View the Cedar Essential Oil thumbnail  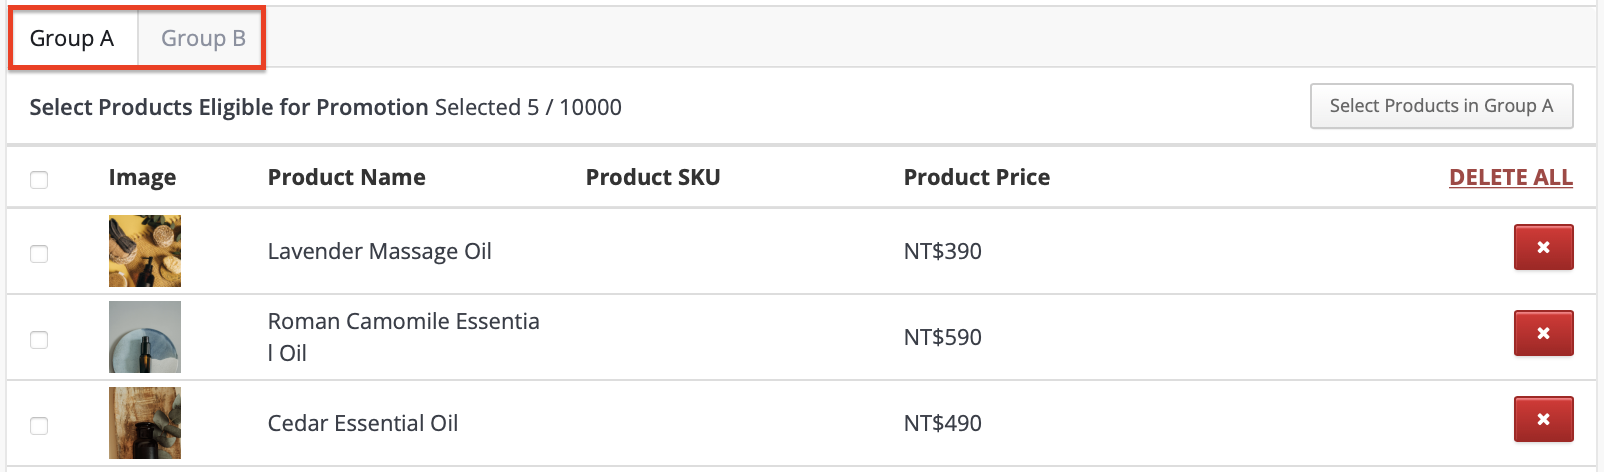(x=145, y=423)
